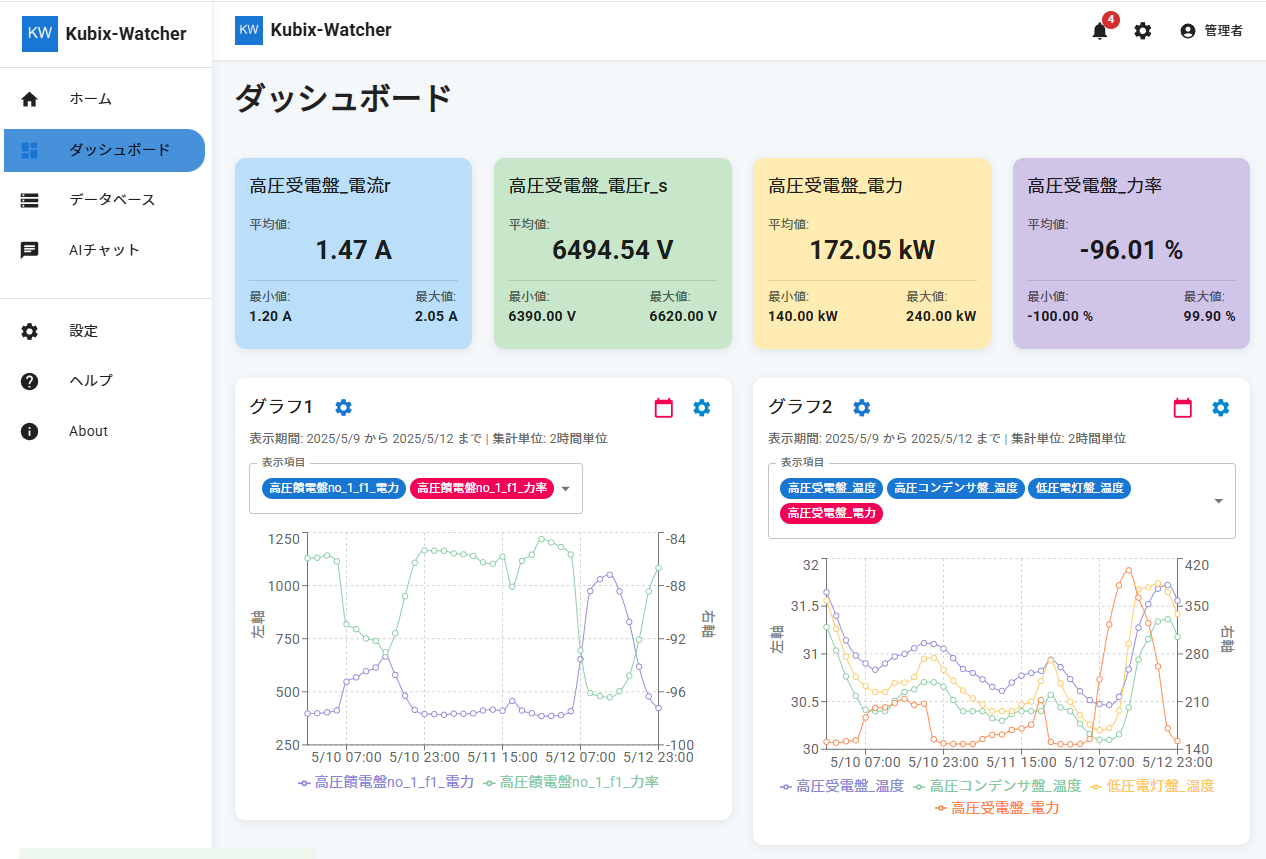Open chart settings gear at グラフ2 top right
This screenshot has width=1266, height=859.
pos(1221,408)
